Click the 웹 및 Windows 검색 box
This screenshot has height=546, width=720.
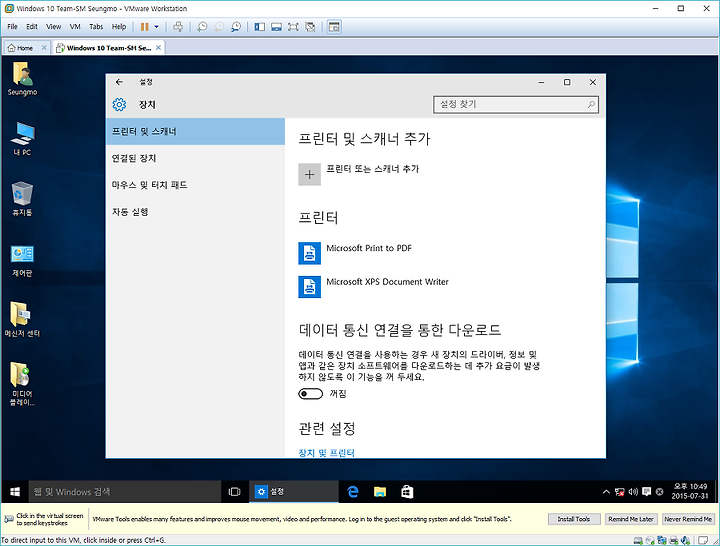(x=125, y=492)
